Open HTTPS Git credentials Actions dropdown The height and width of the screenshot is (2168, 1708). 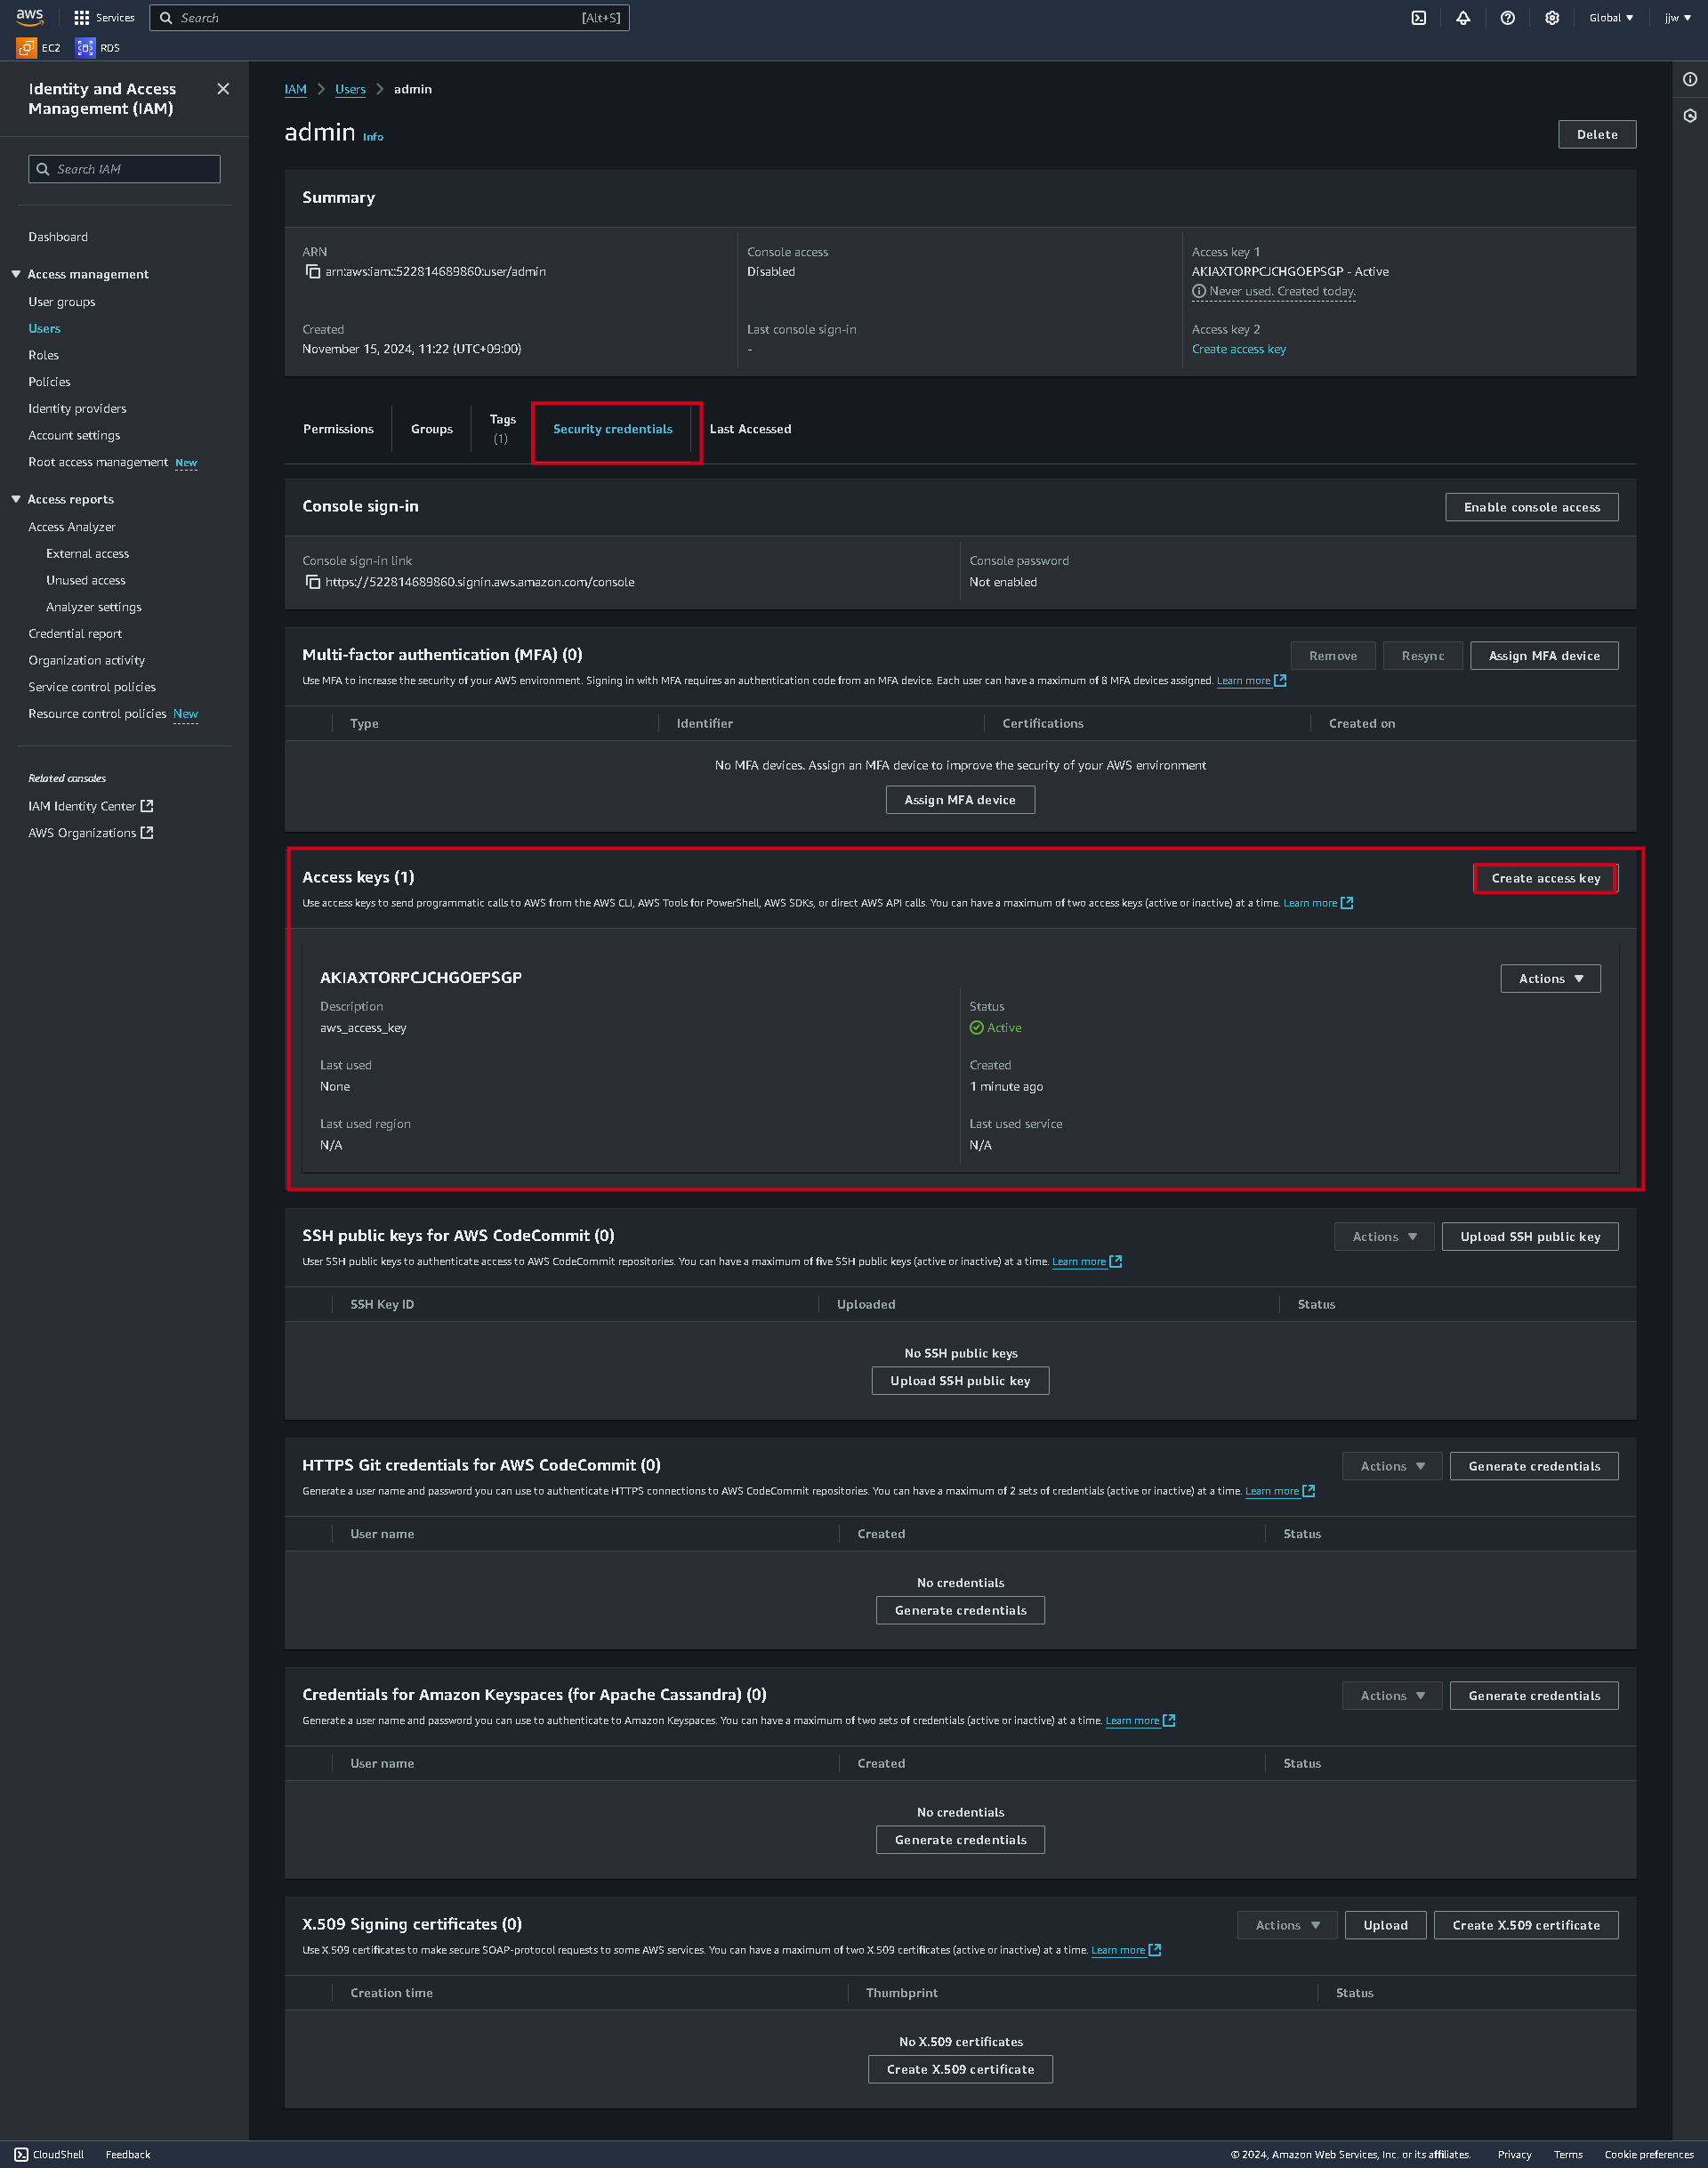point(1392,1466)
